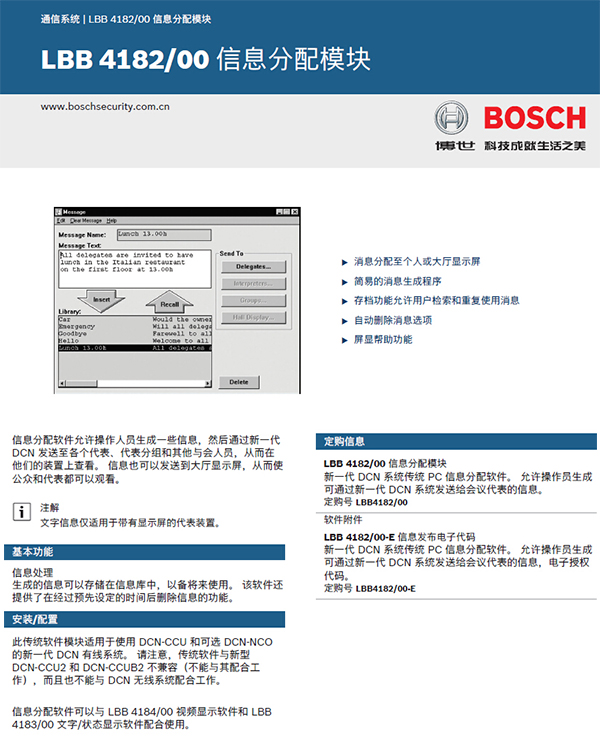Click the 信息处理 subheading

[x=33, y=572]
